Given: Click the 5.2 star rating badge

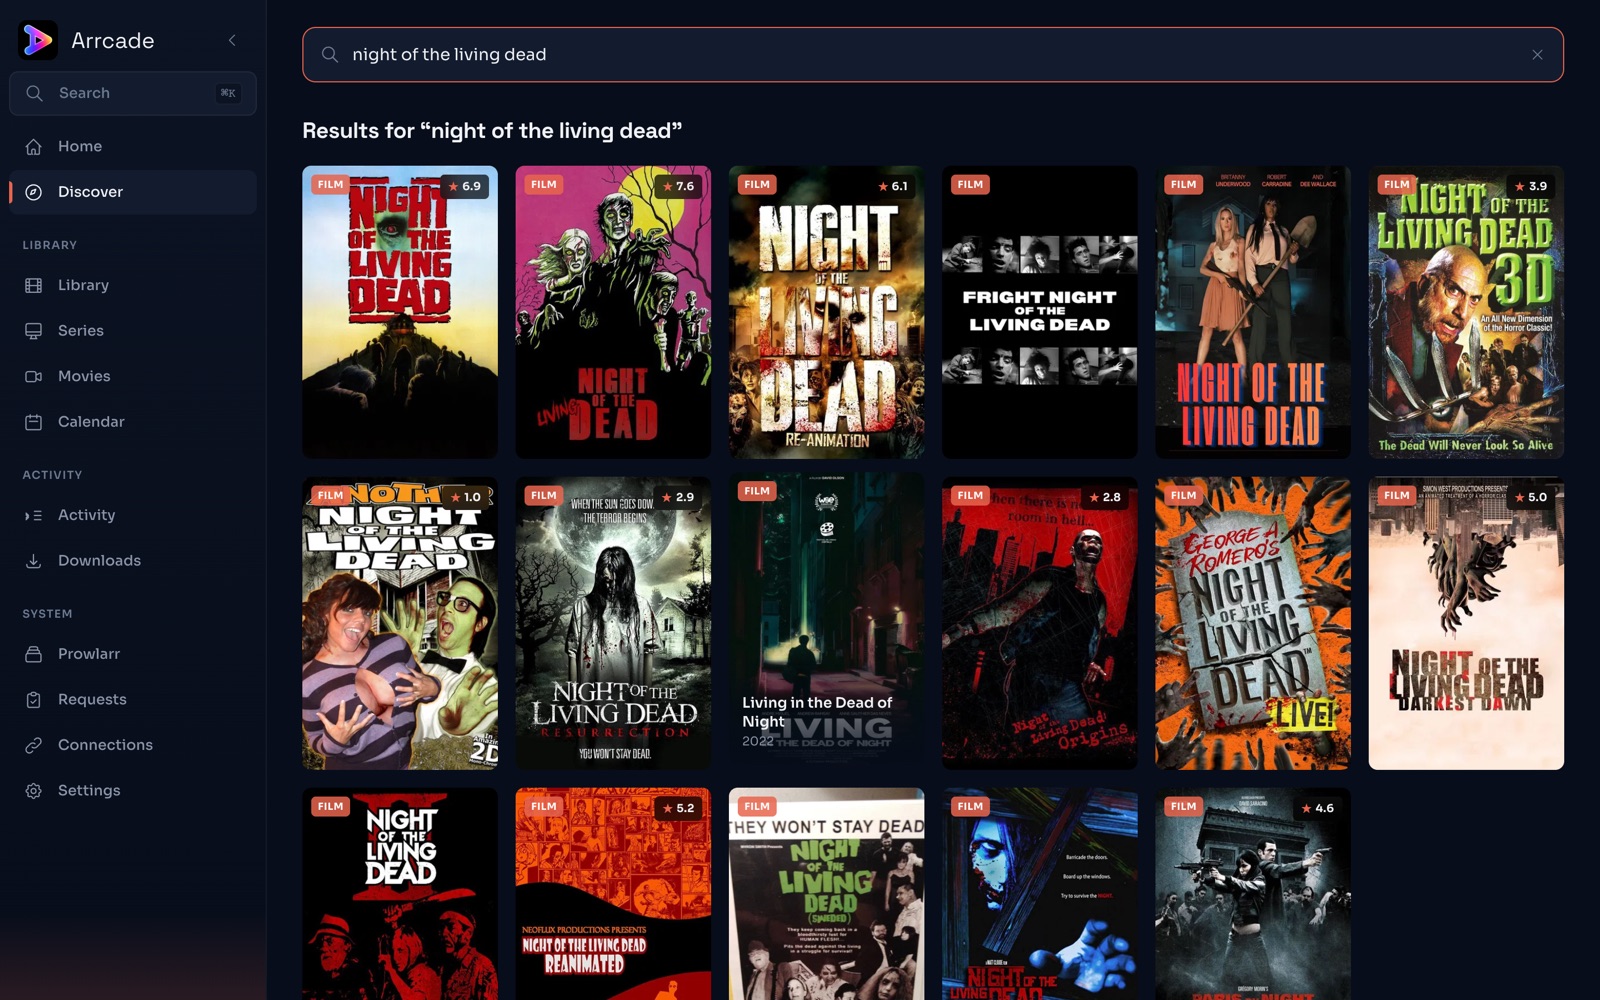Looking at the screenshot, I should click(x=678, y=808).
